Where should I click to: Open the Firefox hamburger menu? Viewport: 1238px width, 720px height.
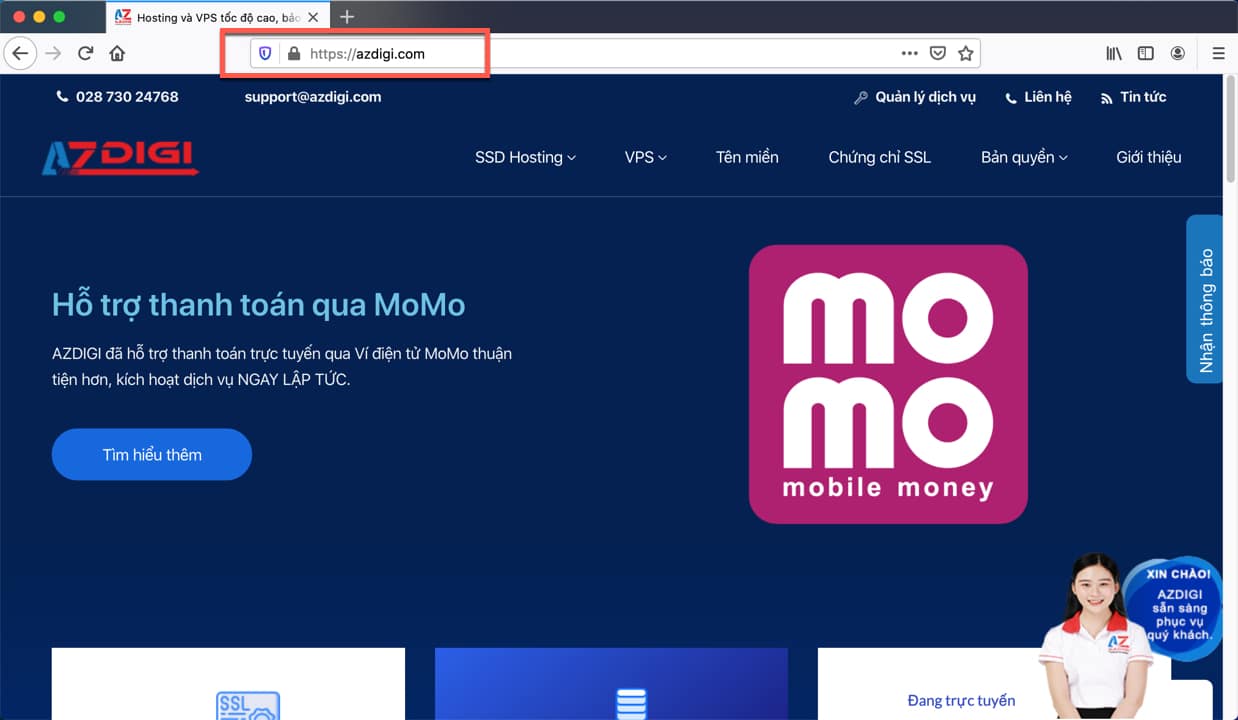(x=1218, y=54)
